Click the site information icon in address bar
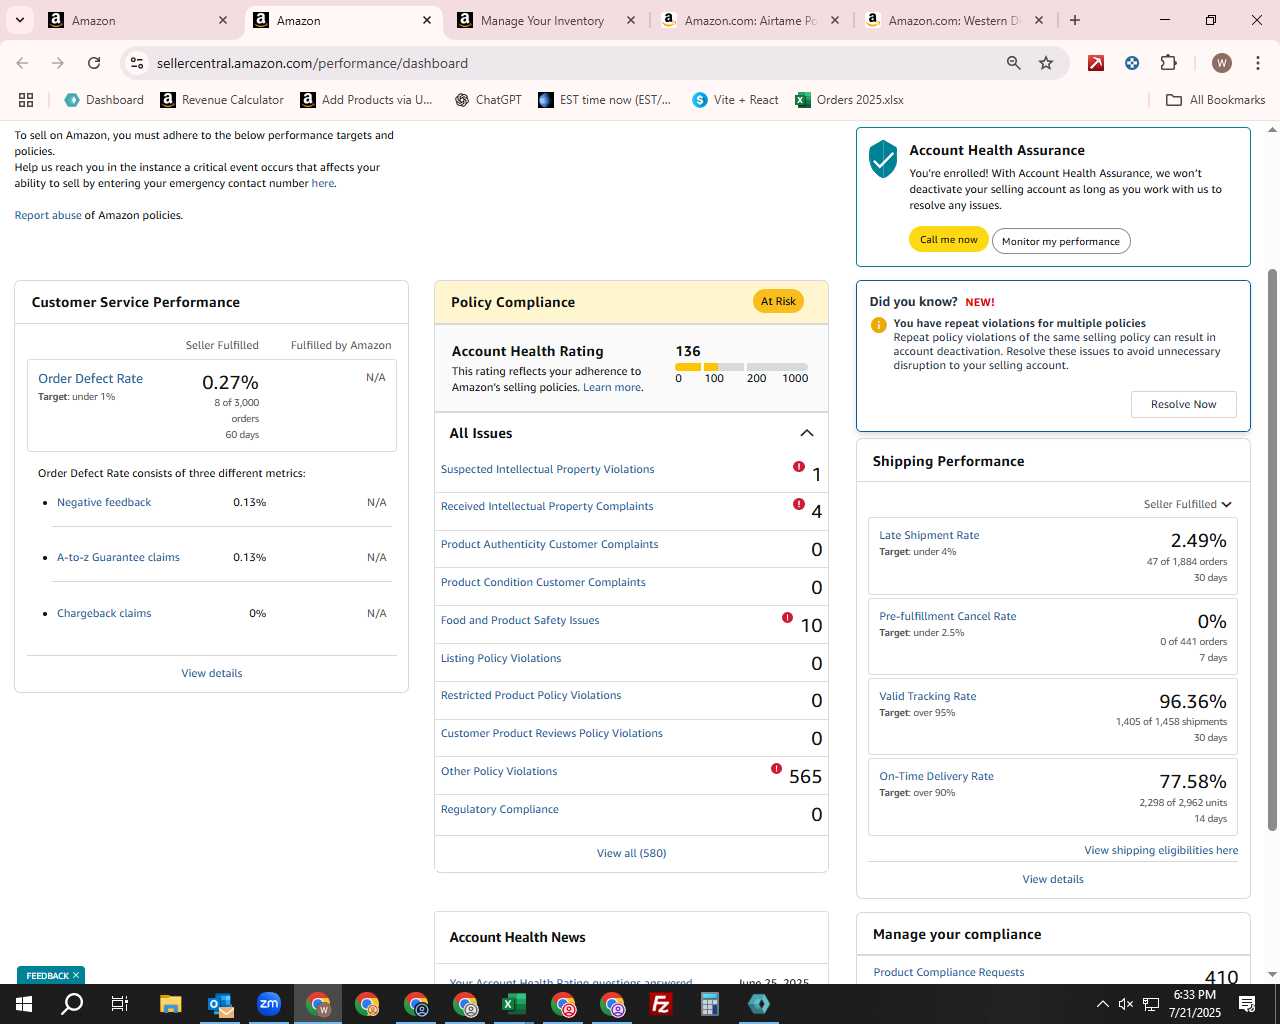 (137, 63)
